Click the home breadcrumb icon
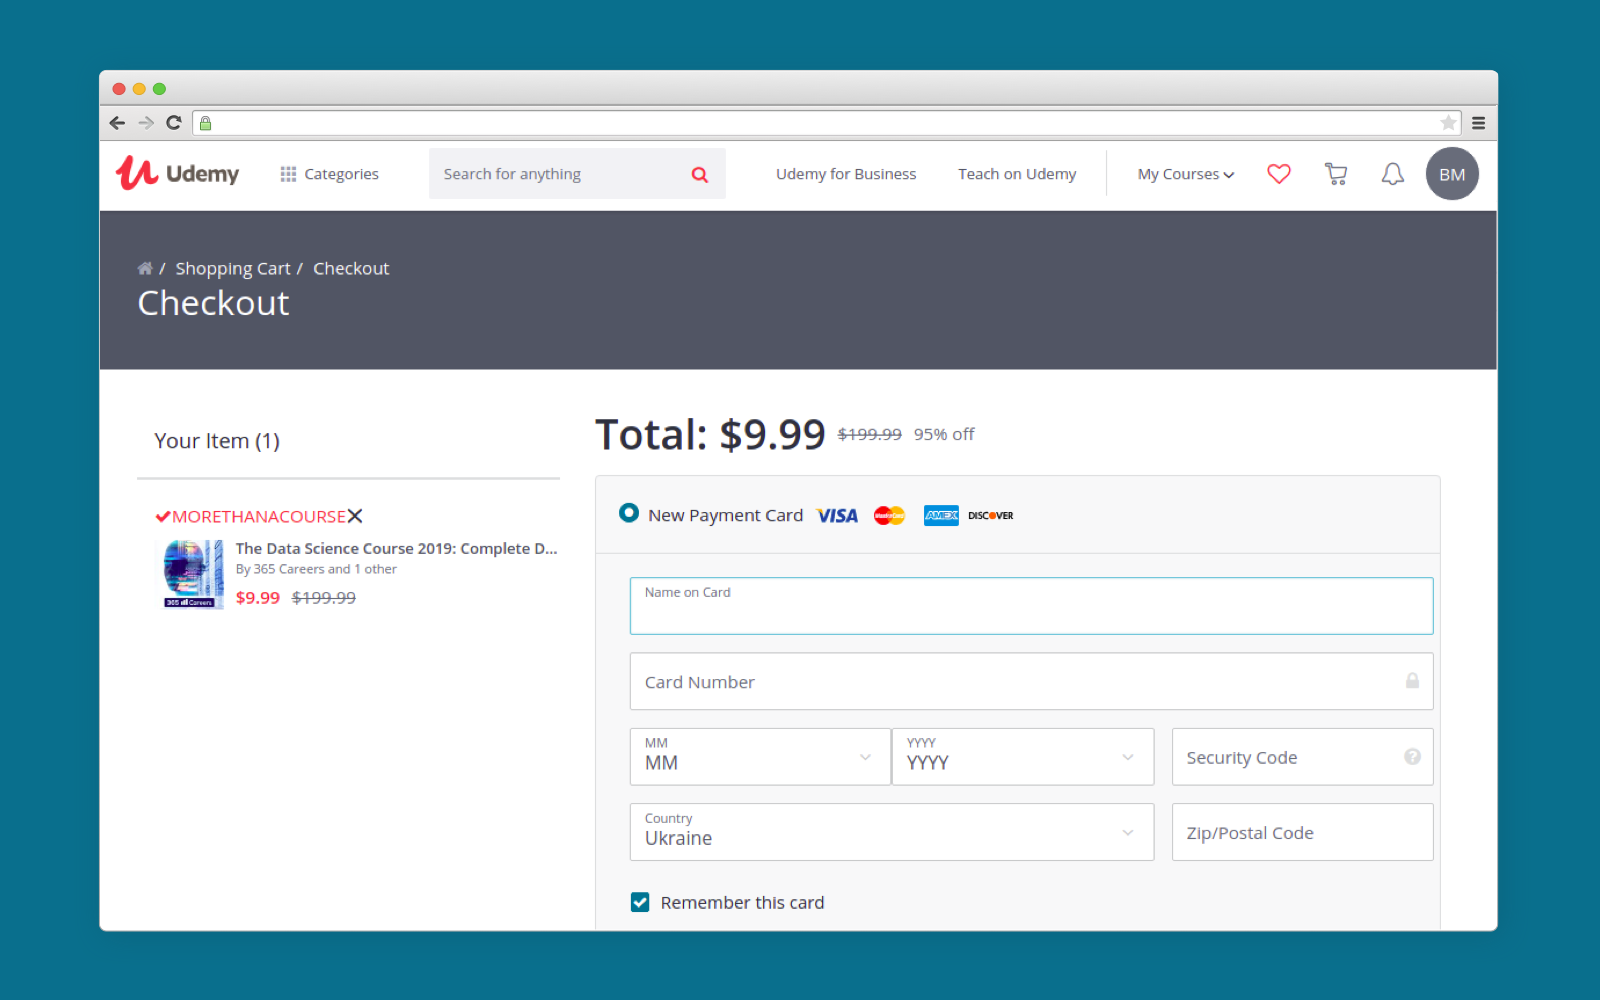The width and height of the screenshot is (1600, 1000). click(145, 268)
